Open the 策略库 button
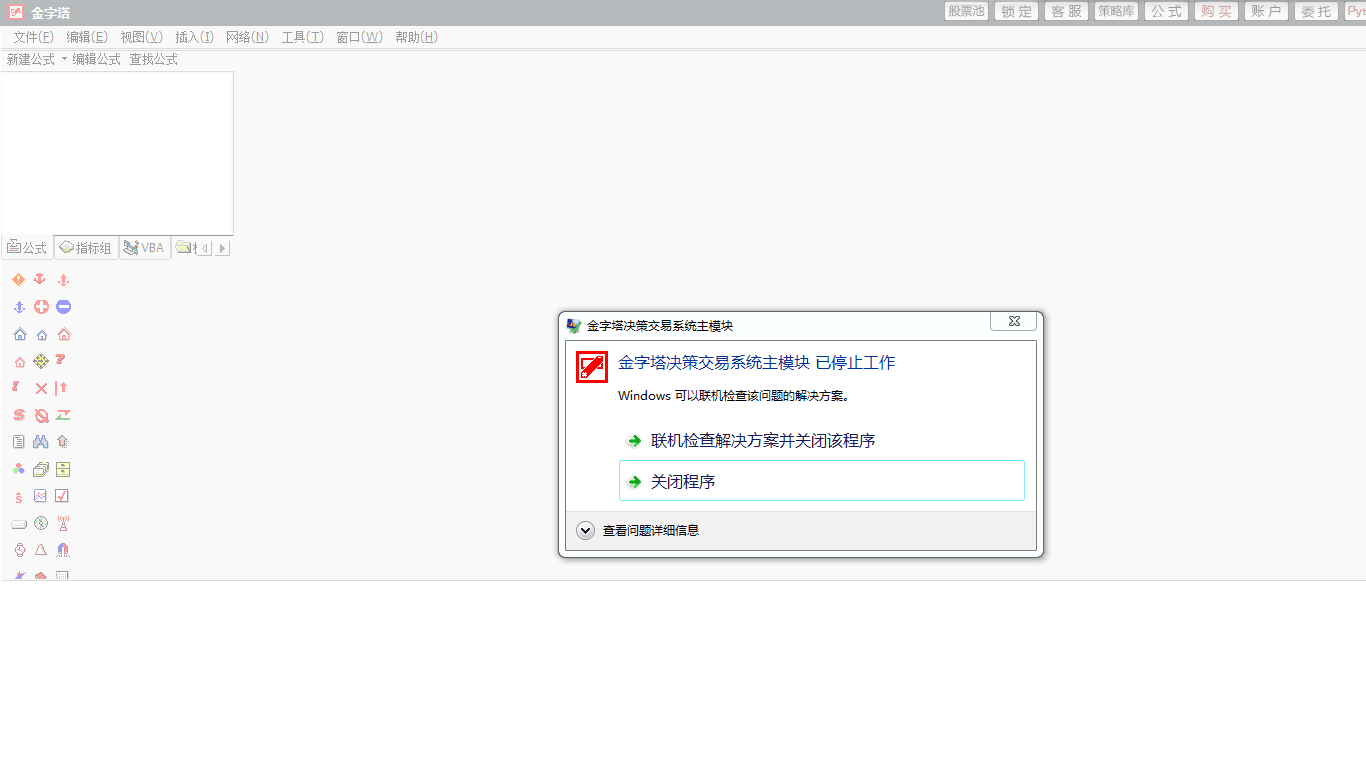Screen dimensions: 1366x761 click(1116, 11)
